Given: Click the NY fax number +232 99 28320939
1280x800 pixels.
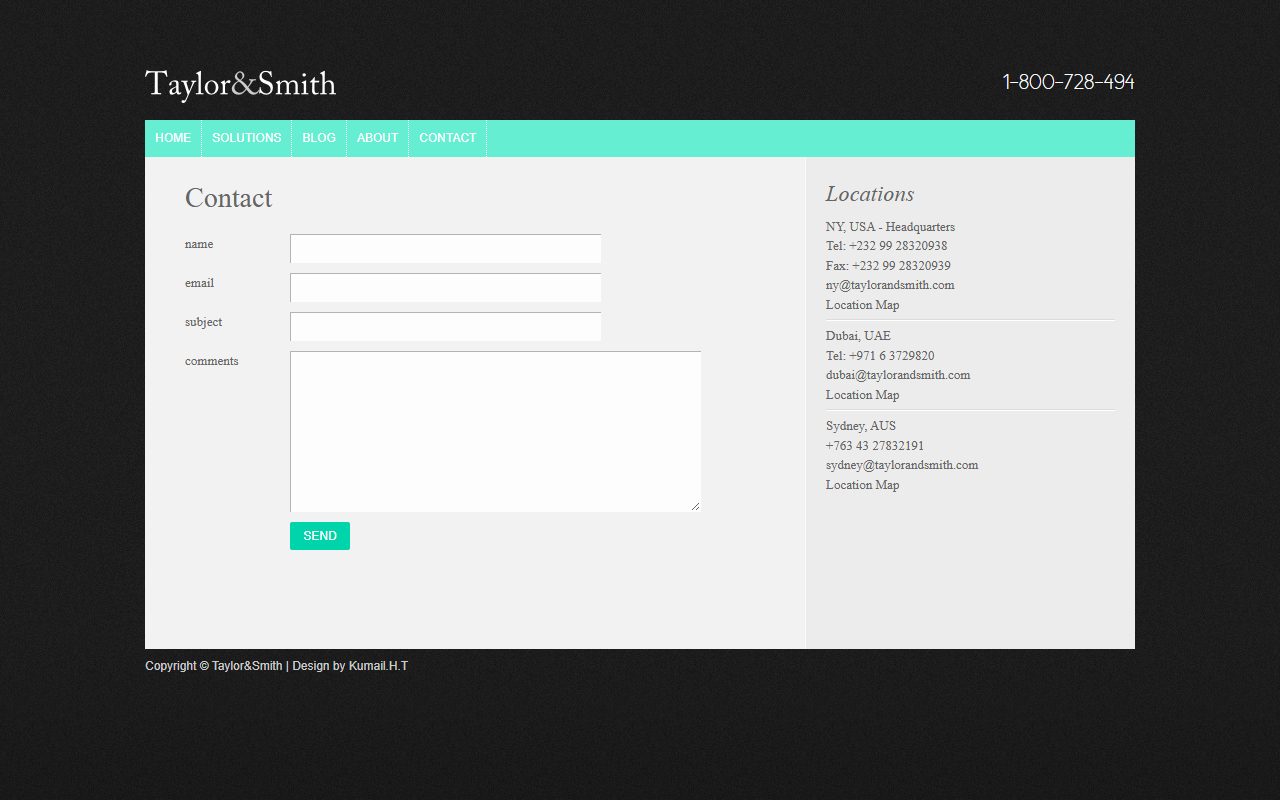Looking at the screenshot, I should 901,266.
